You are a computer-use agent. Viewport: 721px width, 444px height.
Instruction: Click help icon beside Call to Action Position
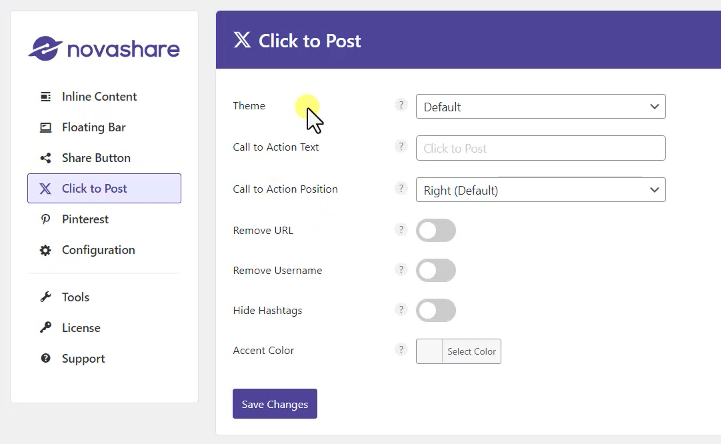click(x=401, y=188)
